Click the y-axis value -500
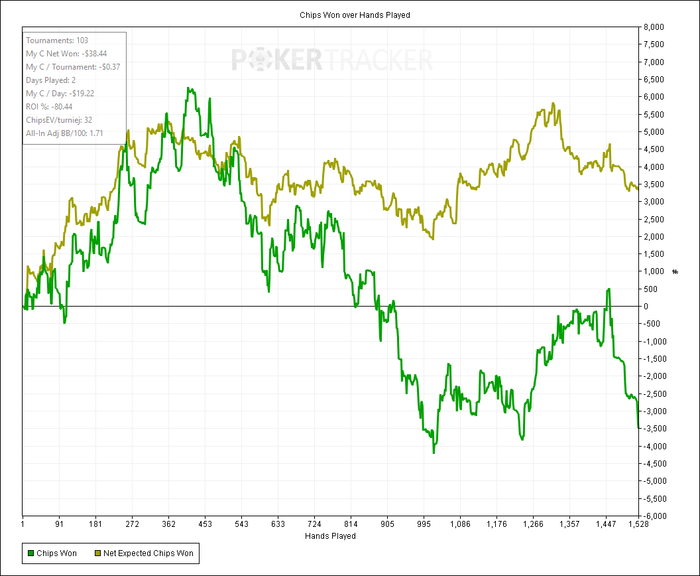This screenshot has height=576, width=700. point(652,324)
